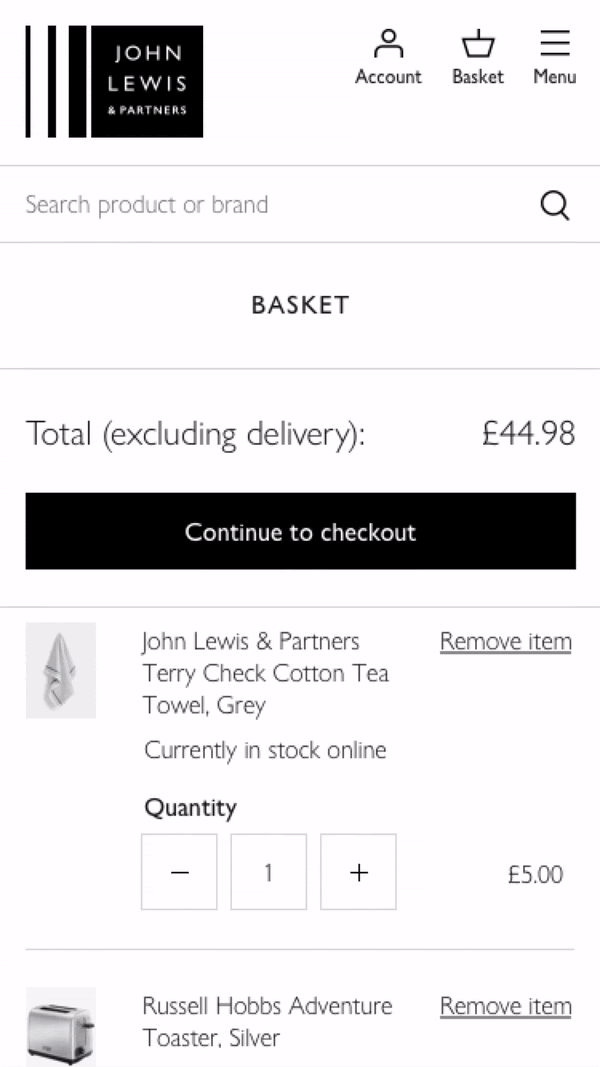600x1067 pixels.
Task: Click the John Lewis & Partners logo
Action: [114, 82]
